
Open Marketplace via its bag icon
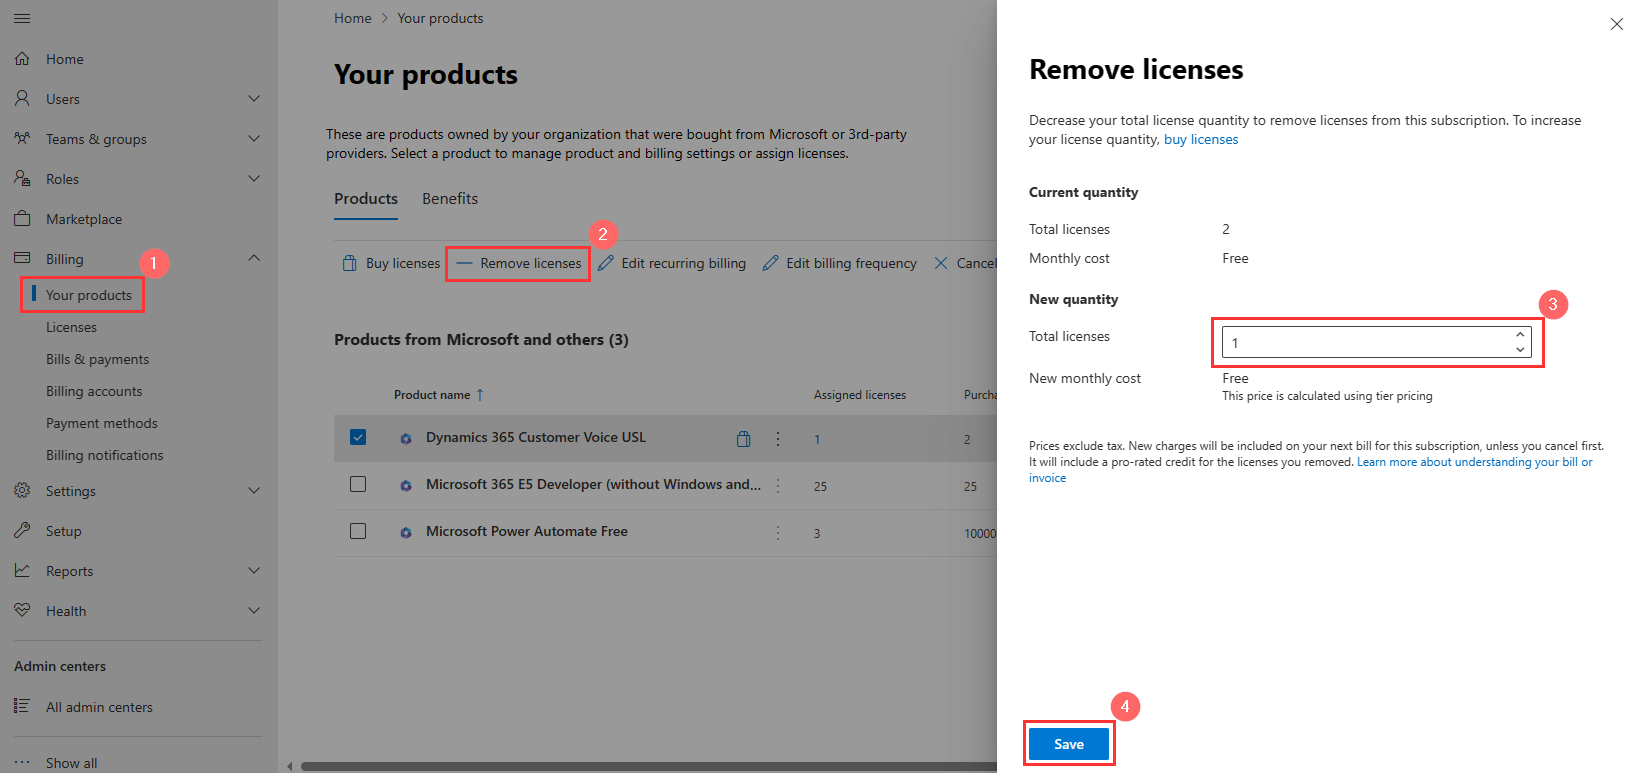[22, 219]
